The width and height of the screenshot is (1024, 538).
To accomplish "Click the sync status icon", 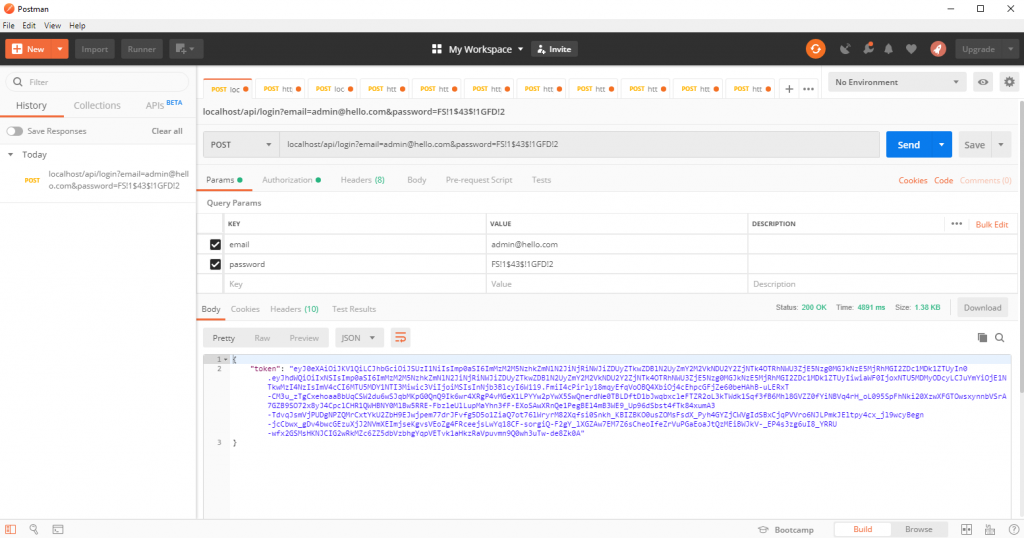I will tap(815, 49).
